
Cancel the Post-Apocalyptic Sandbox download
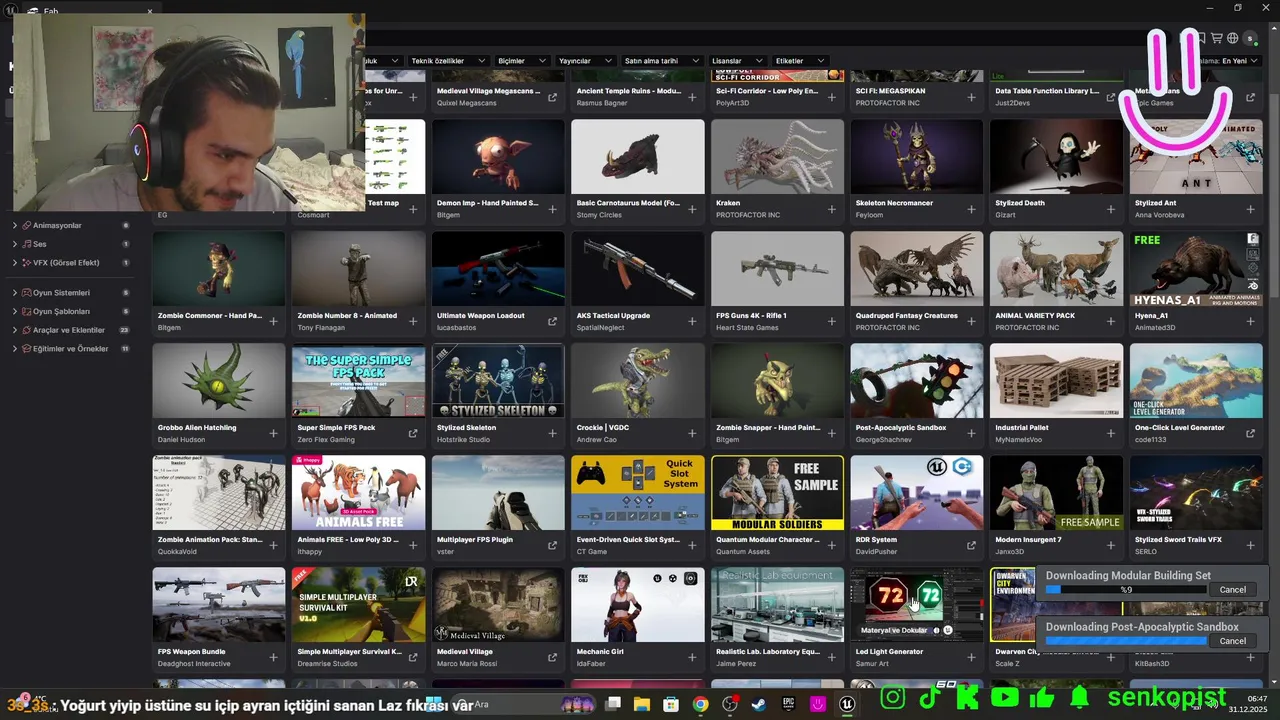1233,641
